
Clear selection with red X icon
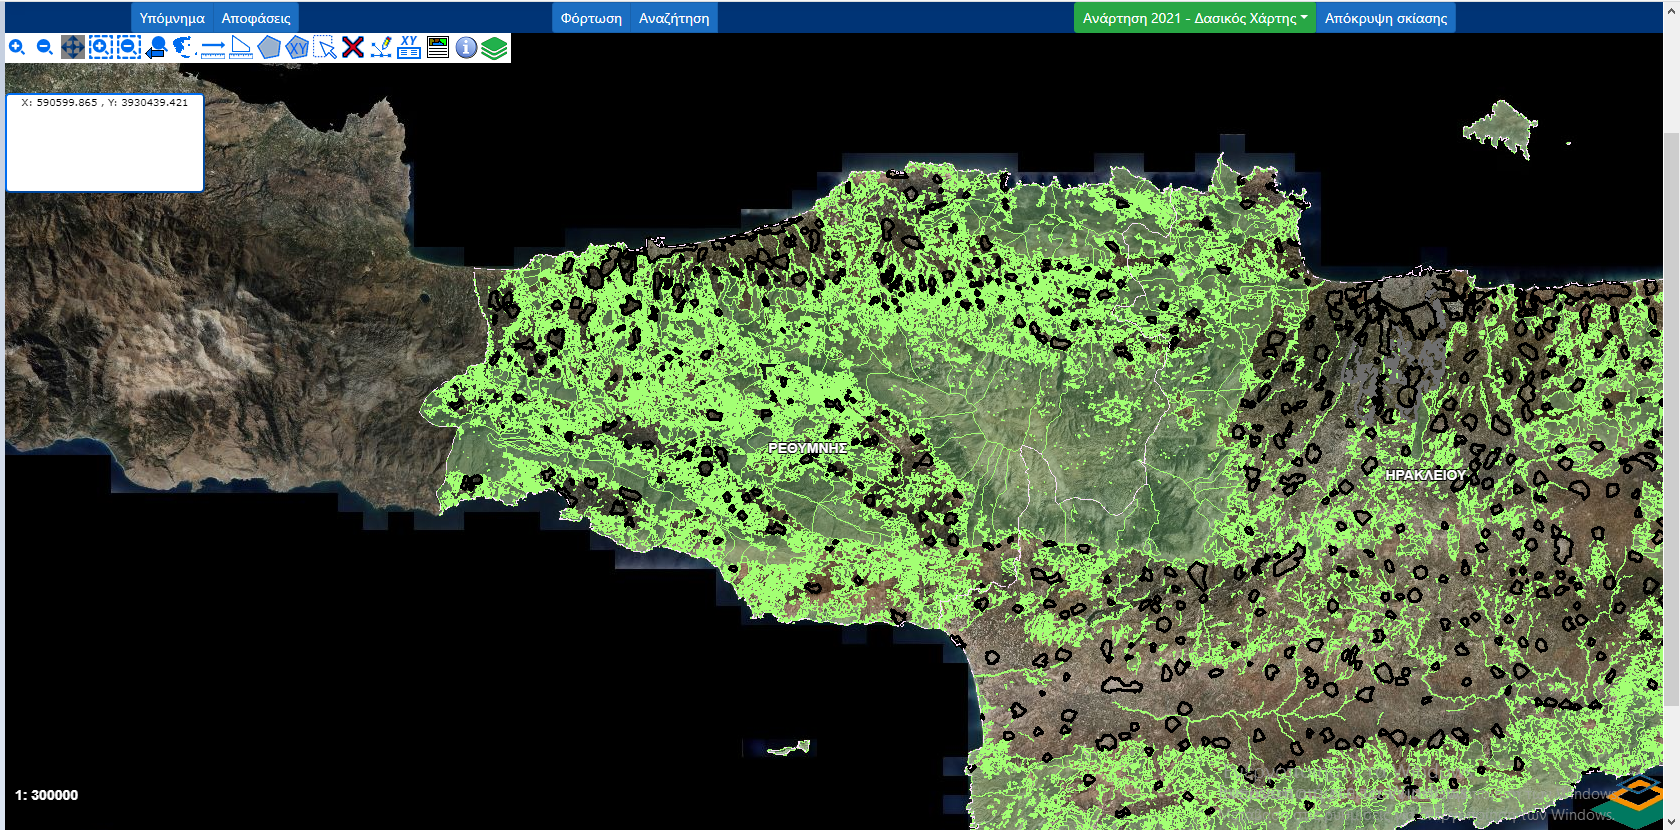click(353, 47)
